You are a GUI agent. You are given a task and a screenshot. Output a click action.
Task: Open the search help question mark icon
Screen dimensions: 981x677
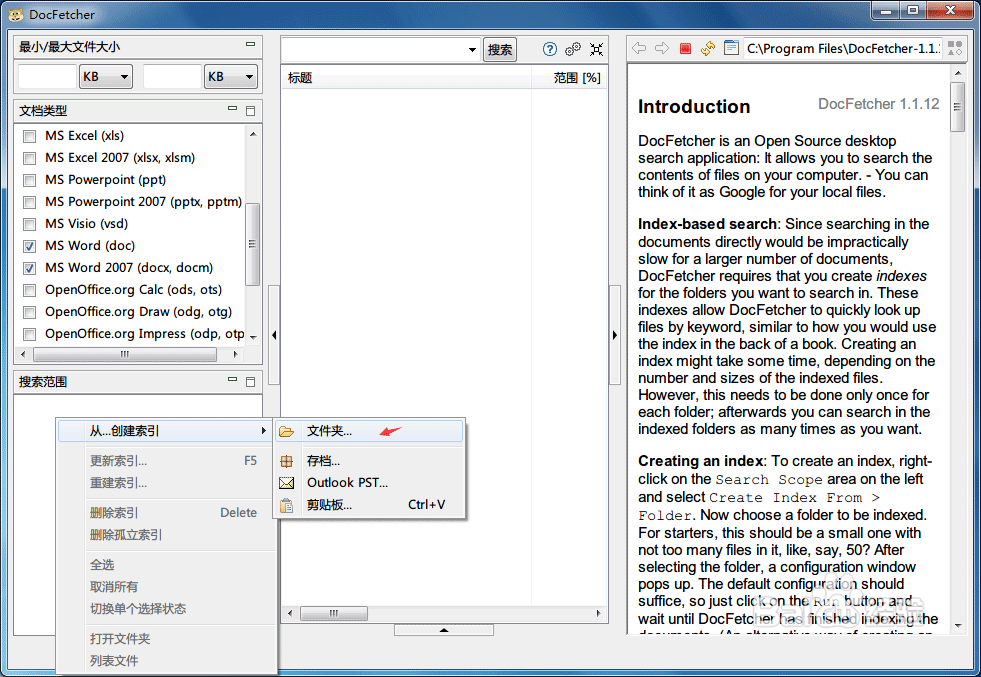pyautogui.click(x=549, y=49)
